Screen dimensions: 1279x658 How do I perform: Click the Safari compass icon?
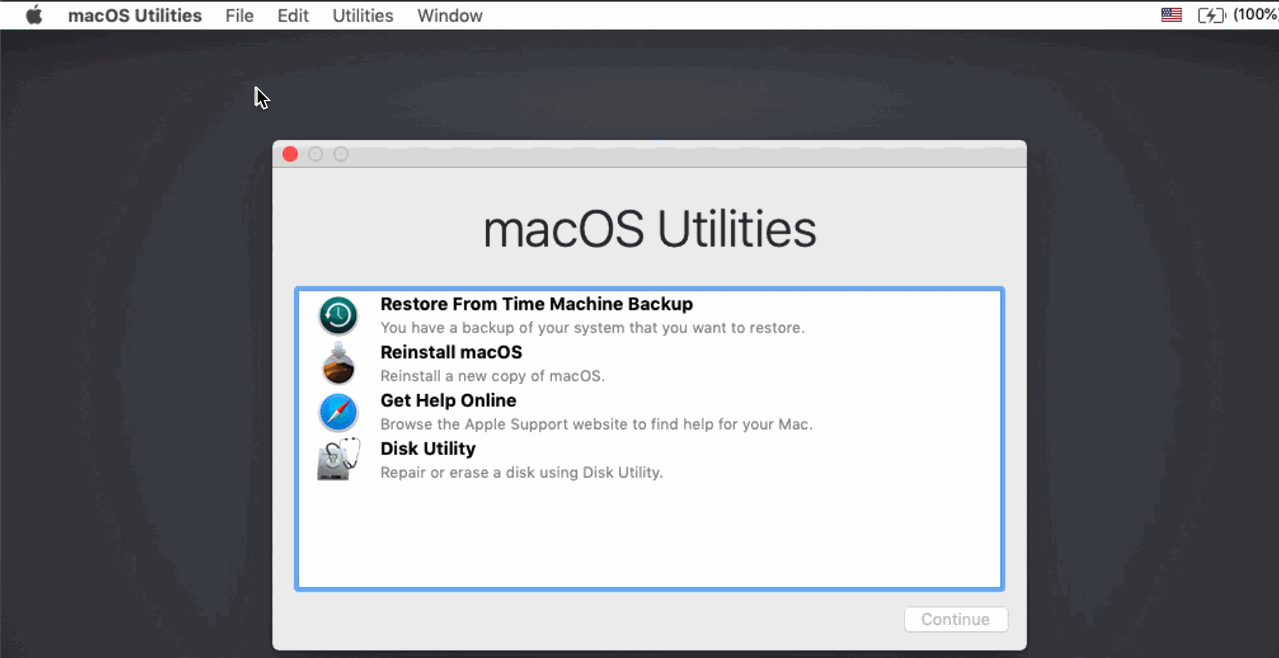(338, 412)
